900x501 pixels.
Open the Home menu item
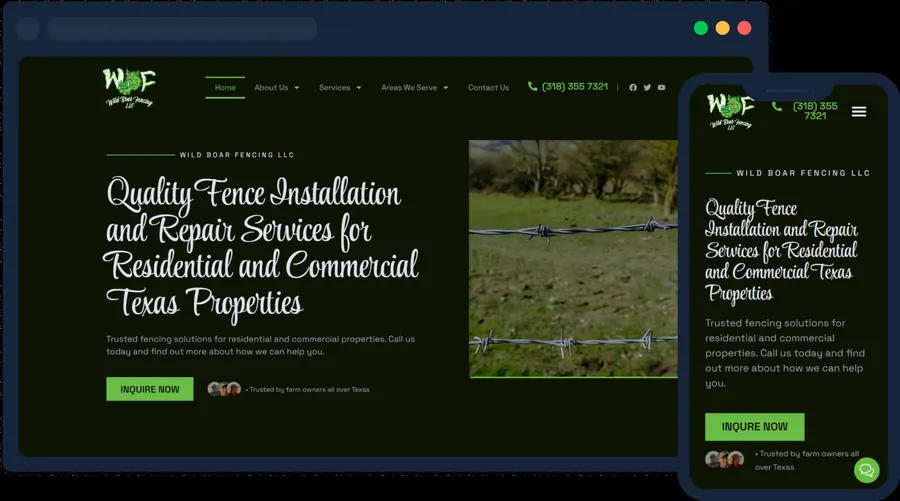tap(225, 87)
